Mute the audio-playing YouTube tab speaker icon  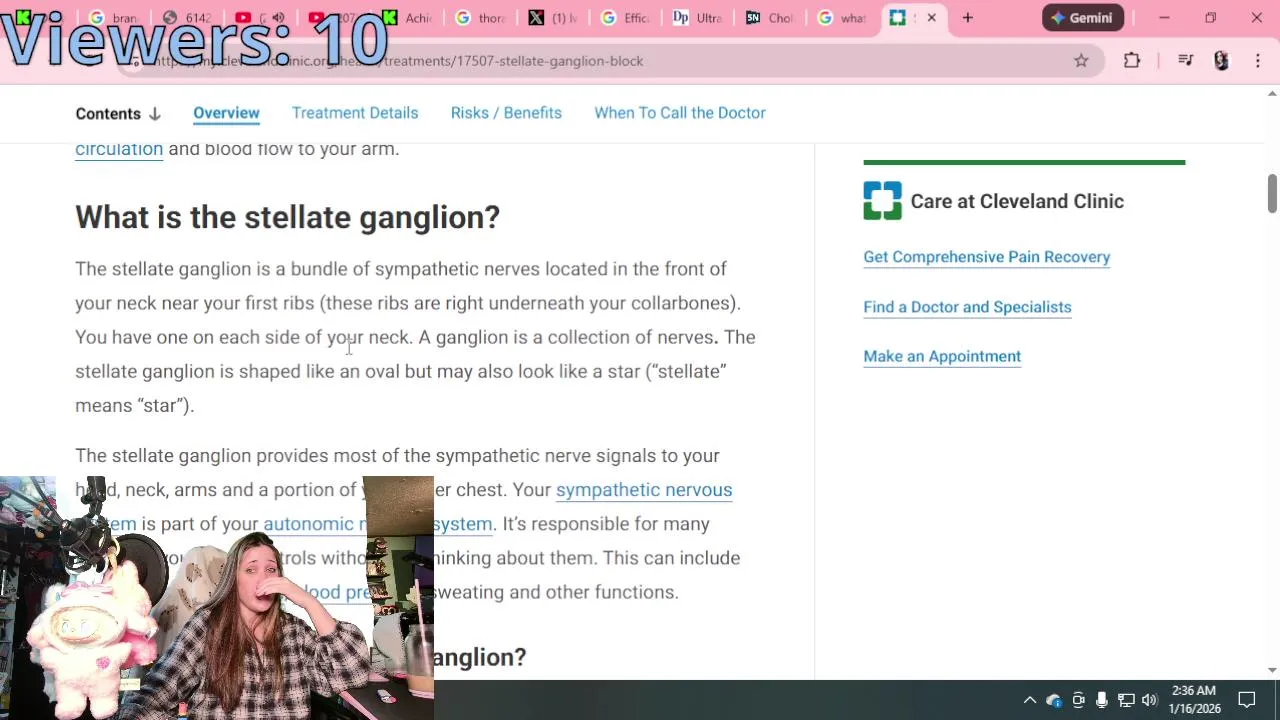[x=278, y=18]
